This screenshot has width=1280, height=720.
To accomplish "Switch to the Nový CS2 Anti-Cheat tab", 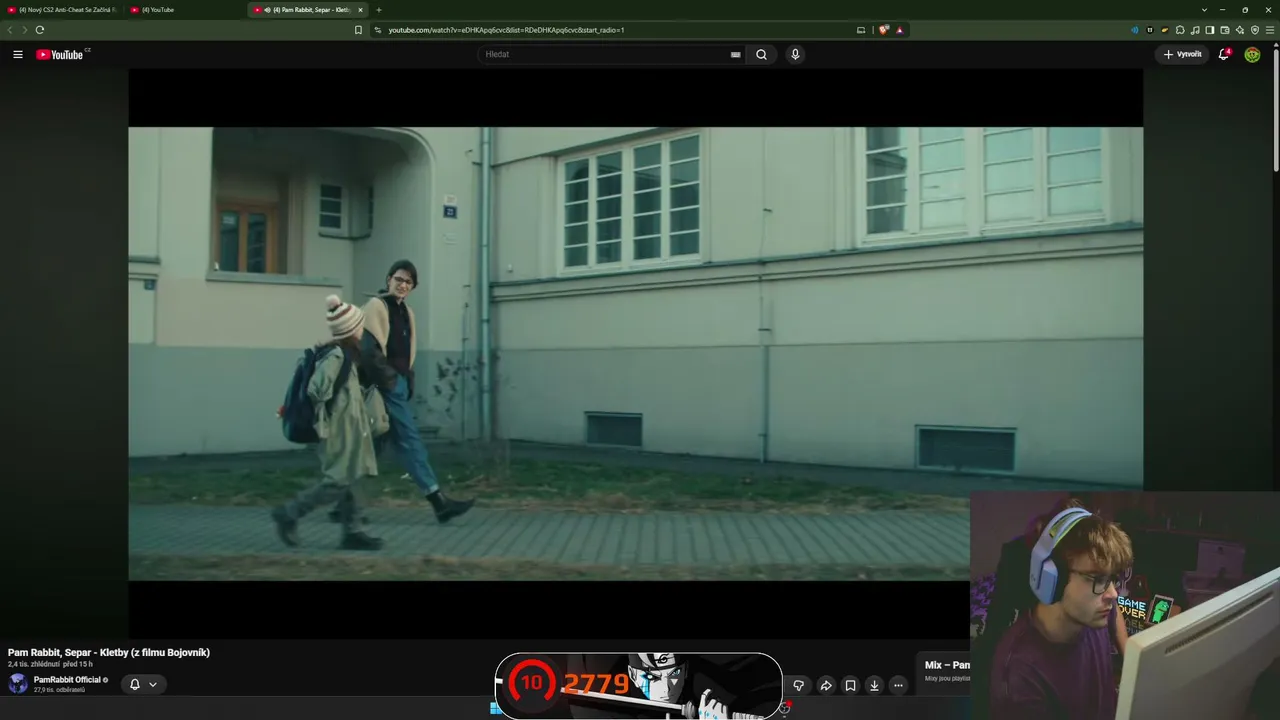I will click(x=62, y=10).
